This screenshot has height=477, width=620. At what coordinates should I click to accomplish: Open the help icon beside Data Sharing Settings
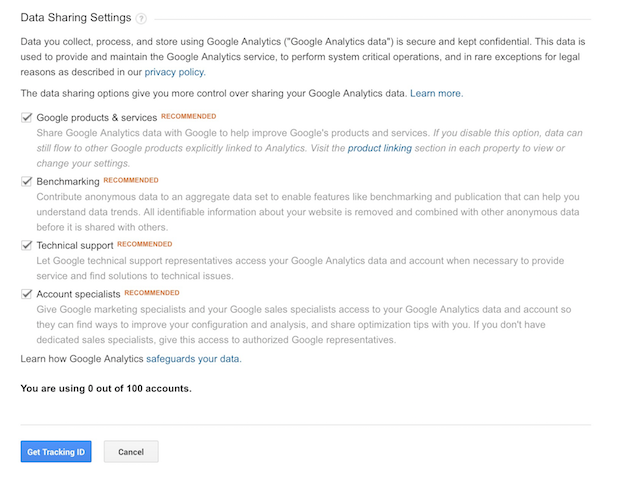point(141,19)
